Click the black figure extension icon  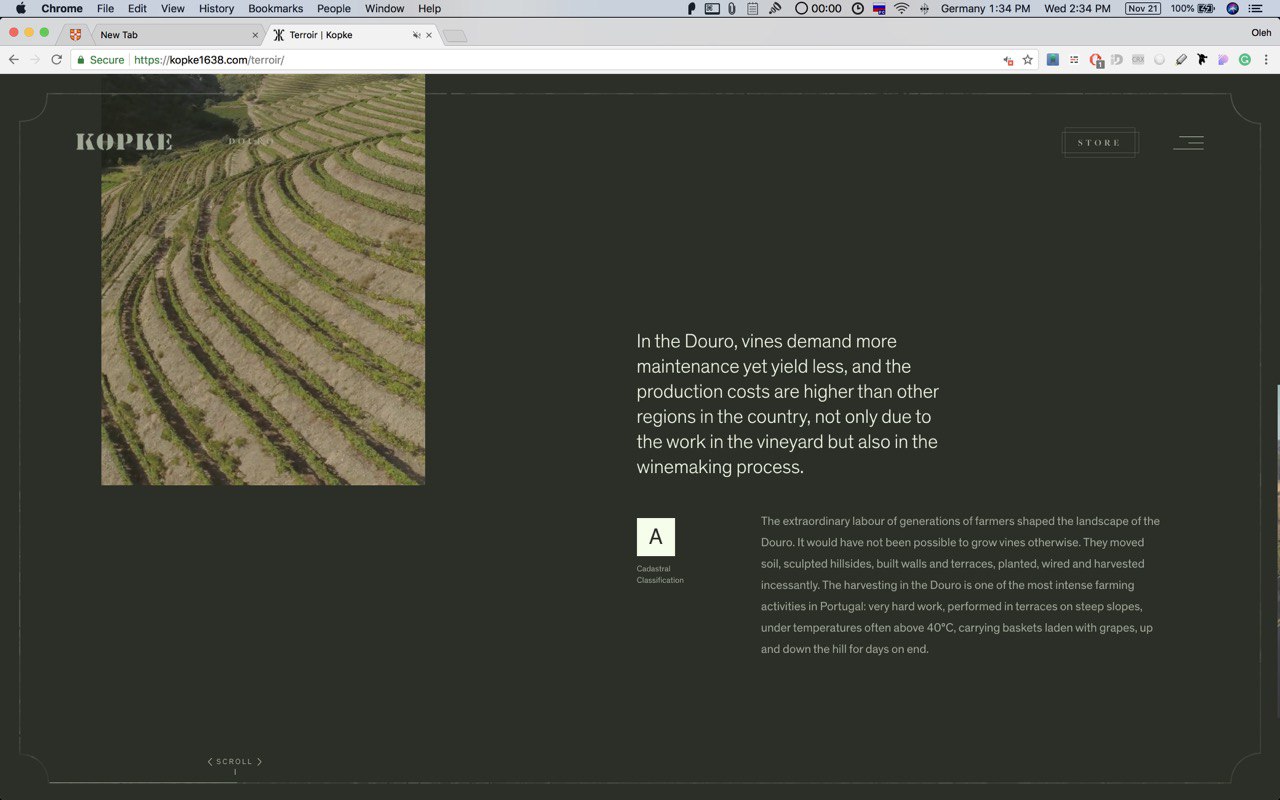pyautogui.click(x=1202, y=60)
